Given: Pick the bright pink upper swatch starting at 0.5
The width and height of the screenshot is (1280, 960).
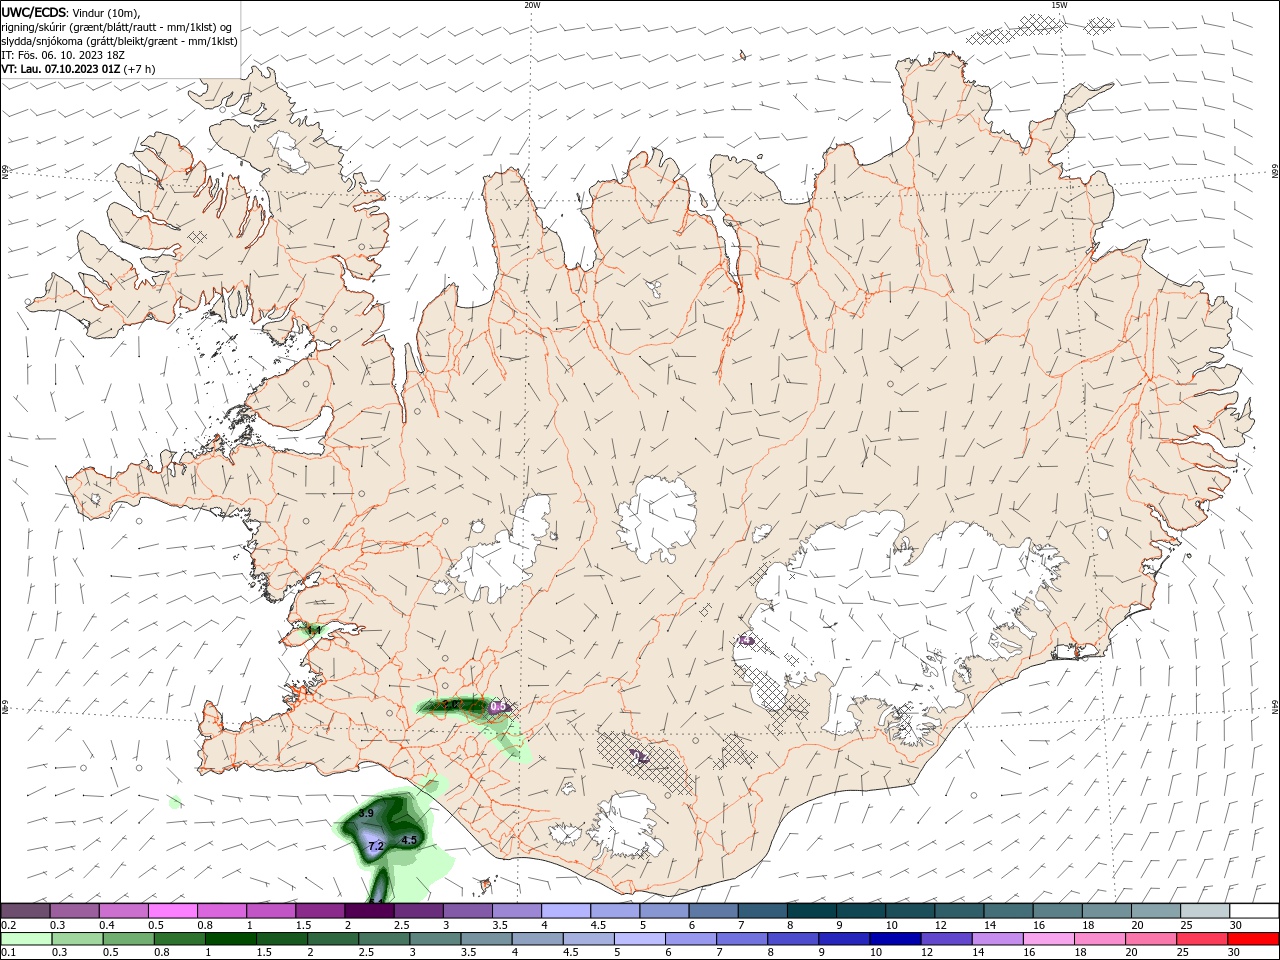Looking at the screenshot, I should 172,910.
